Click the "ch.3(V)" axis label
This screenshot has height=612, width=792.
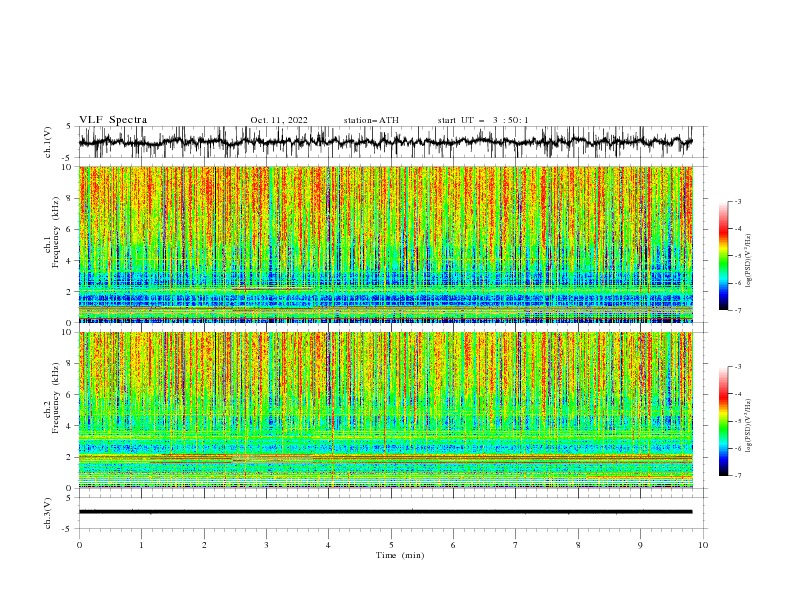[x=48, y=513]
